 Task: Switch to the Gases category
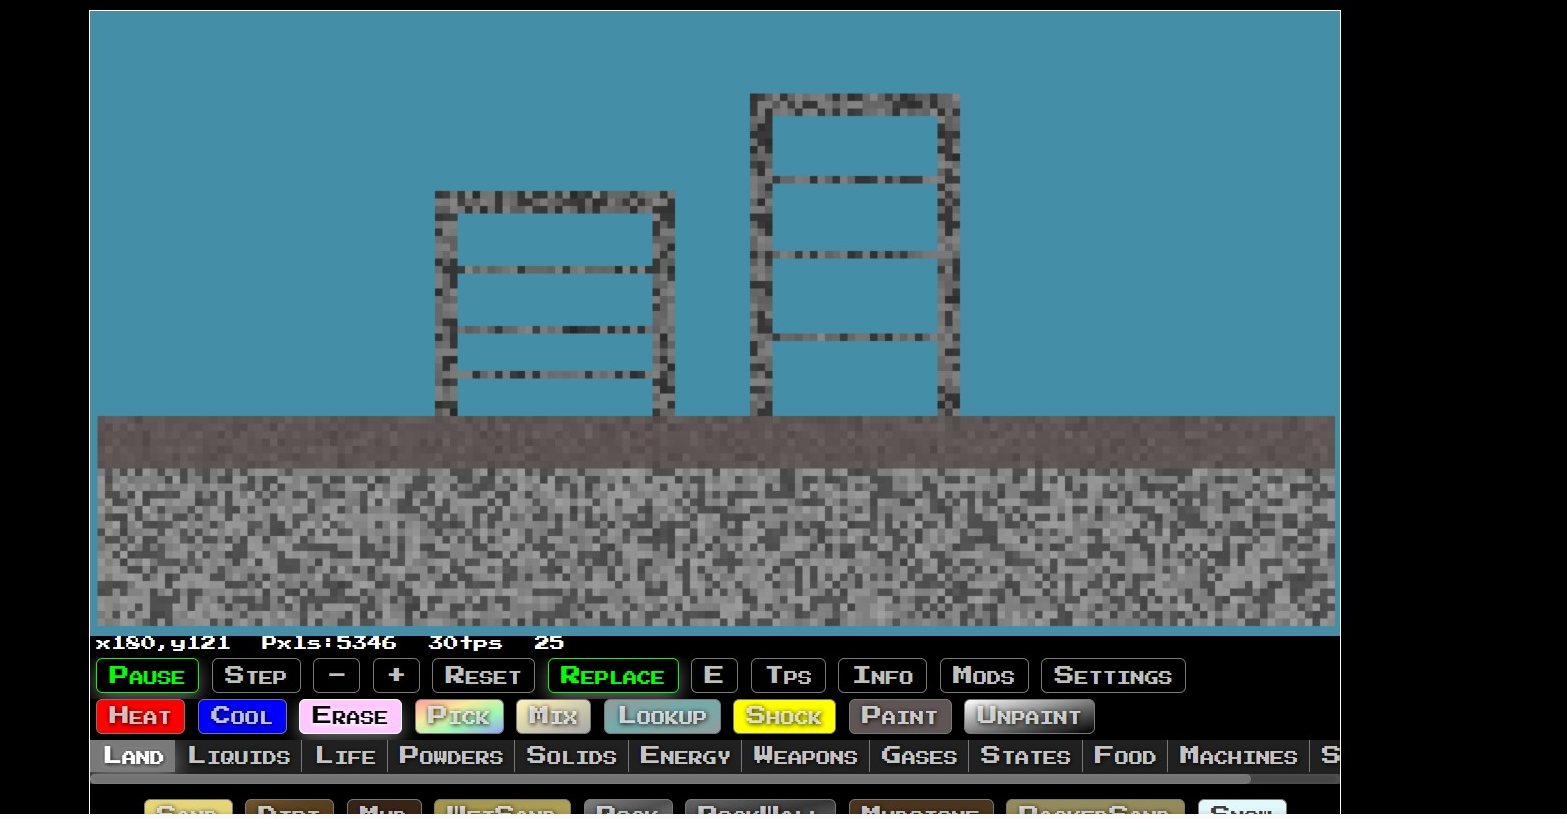(x=919, y=756)
